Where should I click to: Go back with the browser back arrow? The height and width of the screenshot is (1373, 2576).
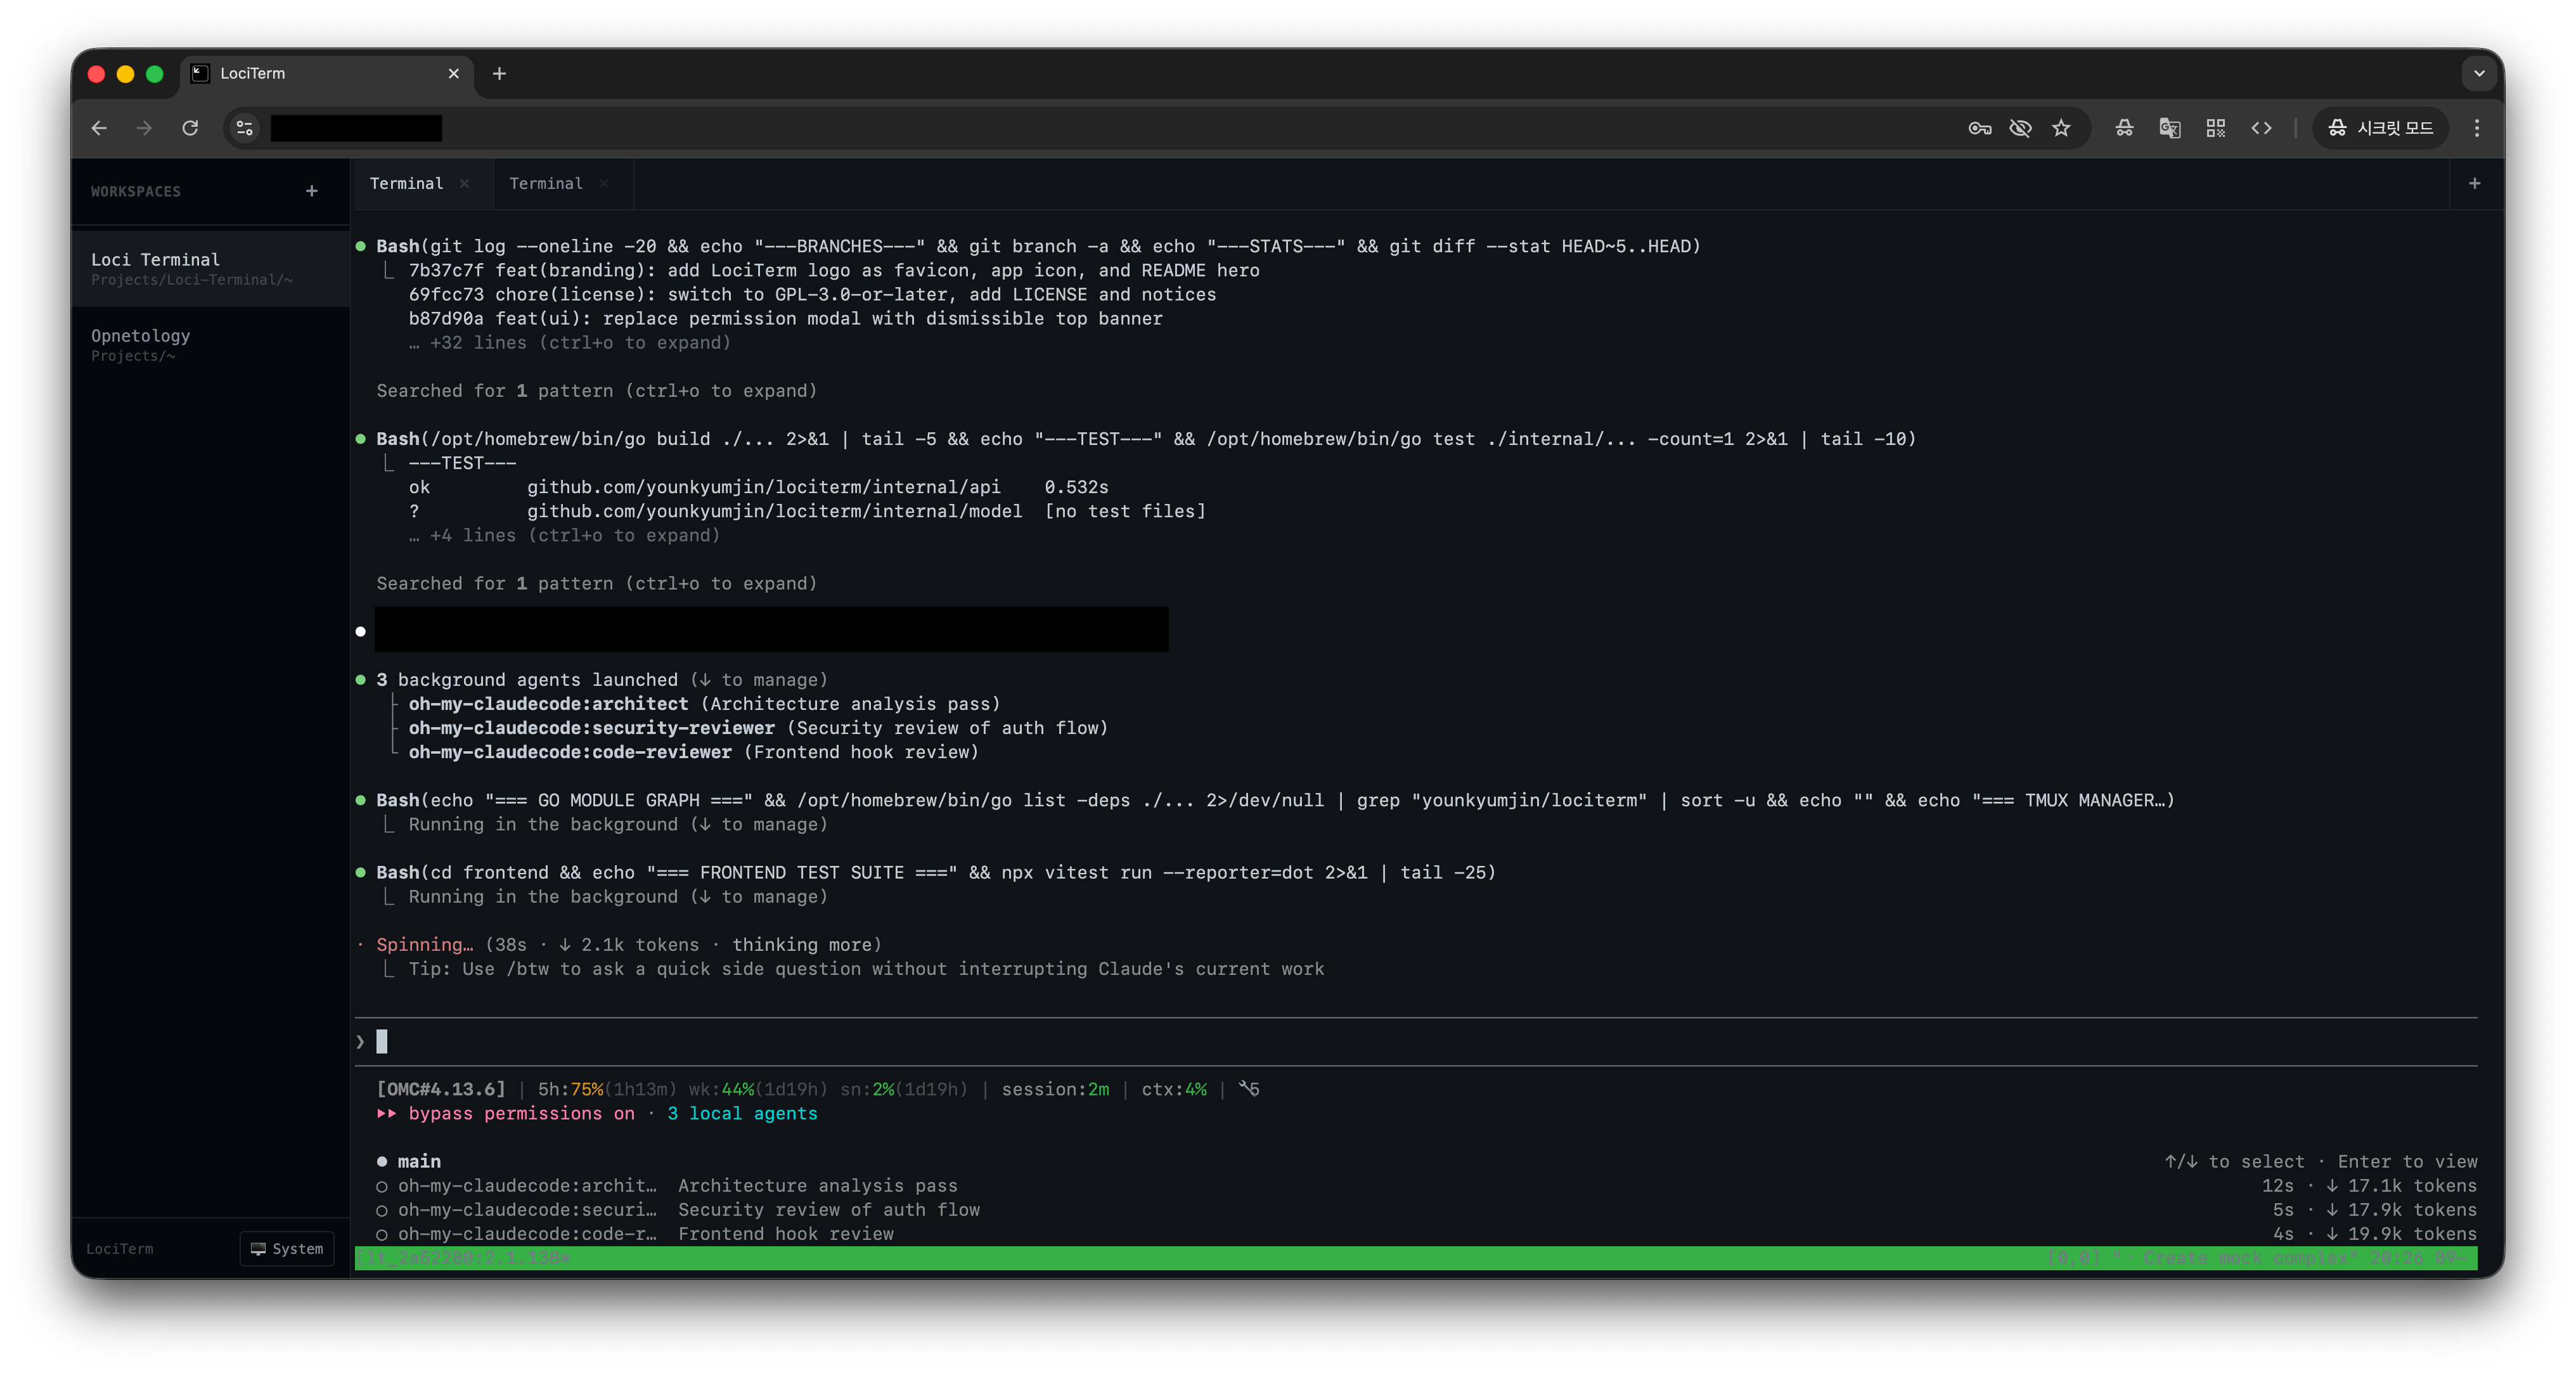coord(98,128)
